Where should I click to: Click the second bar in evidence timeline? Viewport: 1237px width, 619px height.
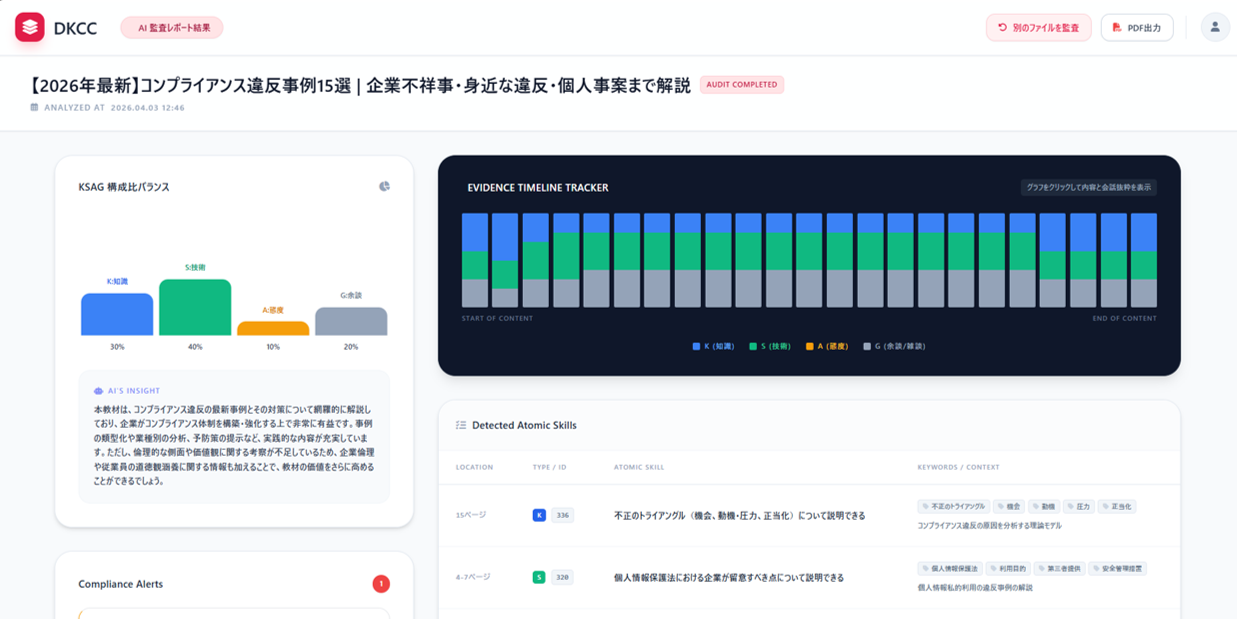pos(505,260)
